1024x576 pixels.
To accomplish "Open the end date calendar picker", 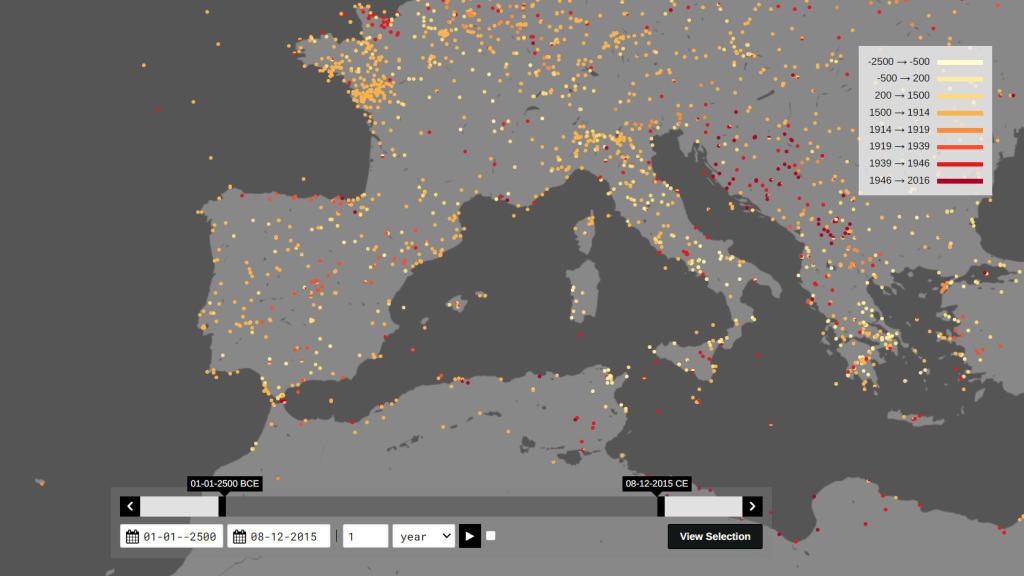I will (x=238, y=535).
